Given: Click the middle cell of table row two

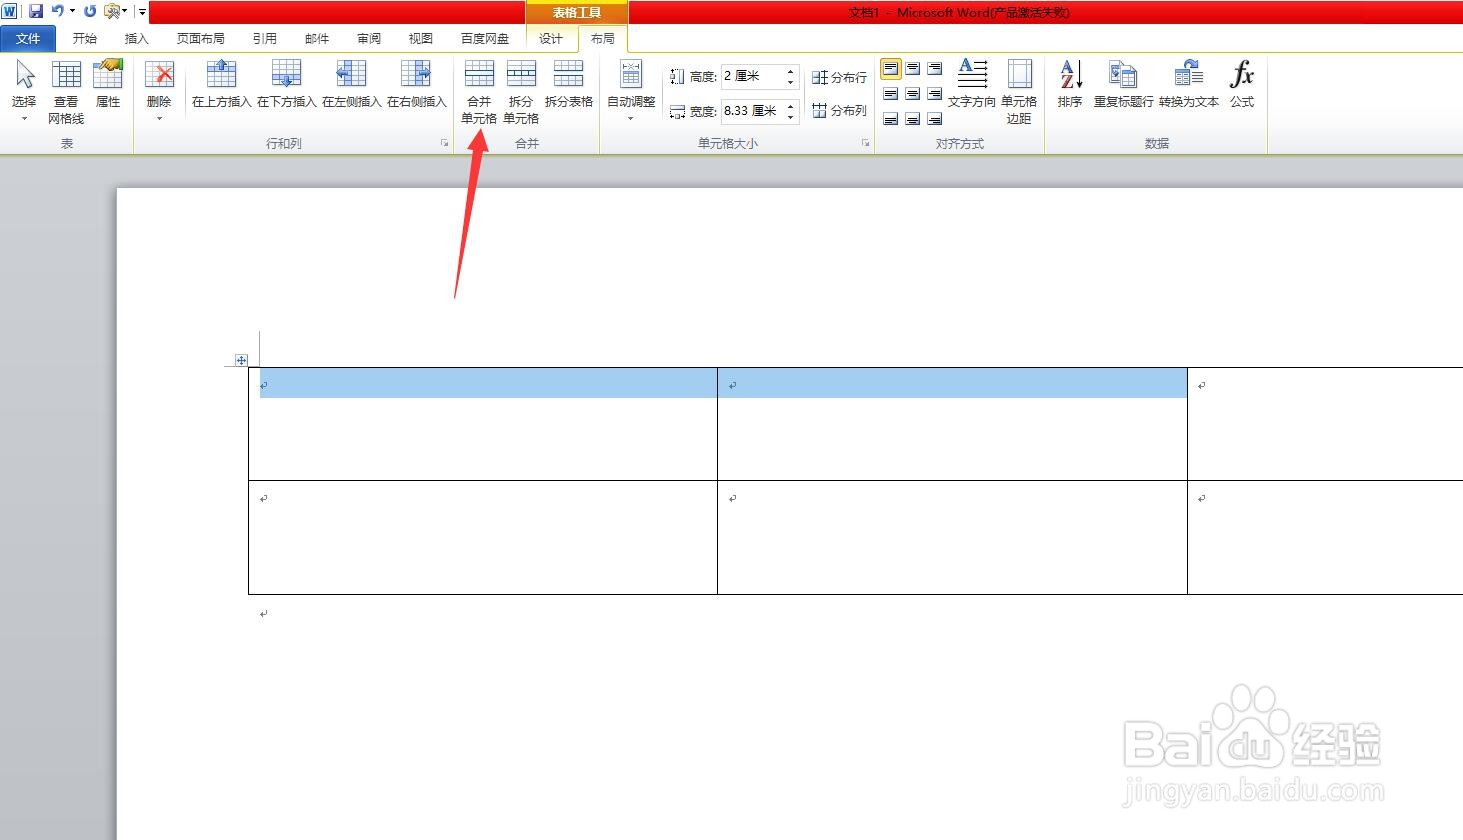Looking at the screenshot, I should (x=952, y=538).
